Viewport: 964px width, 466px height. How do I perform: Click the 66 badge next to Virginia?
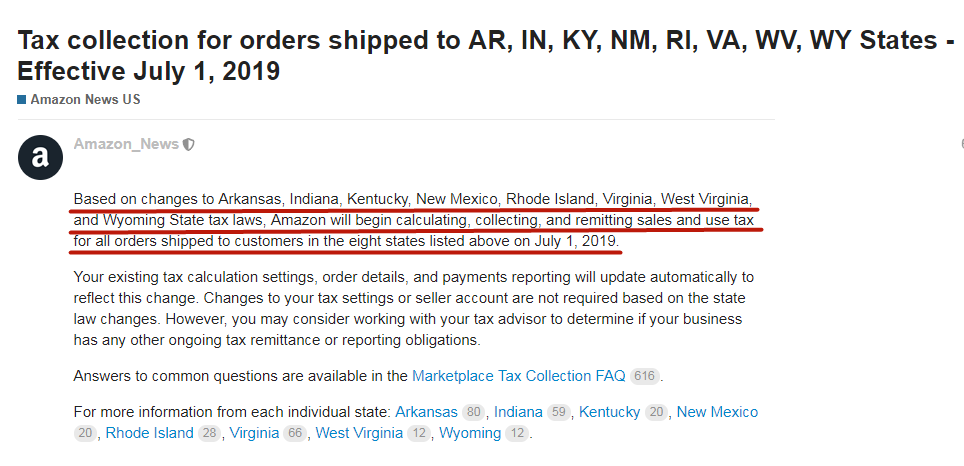(x=295, y=433)
